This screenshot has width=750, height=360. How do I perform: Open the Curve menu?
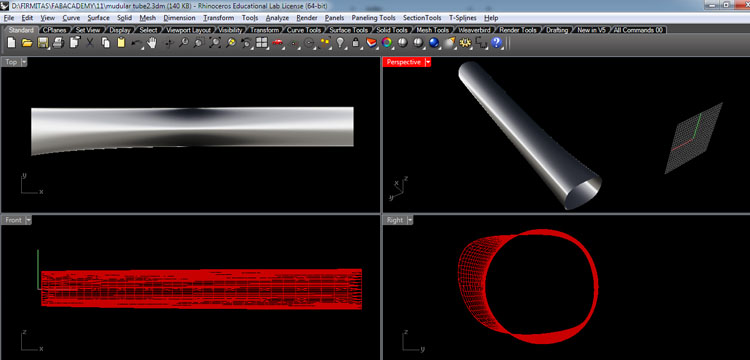point(71,18)
